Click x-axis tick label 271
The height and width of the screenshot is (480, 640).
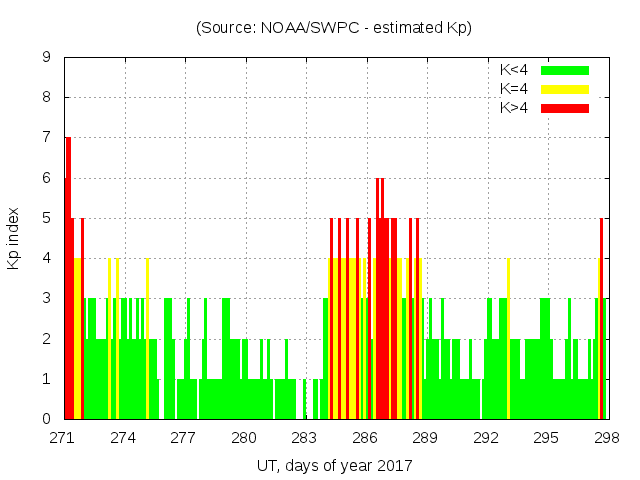[63, 438]
